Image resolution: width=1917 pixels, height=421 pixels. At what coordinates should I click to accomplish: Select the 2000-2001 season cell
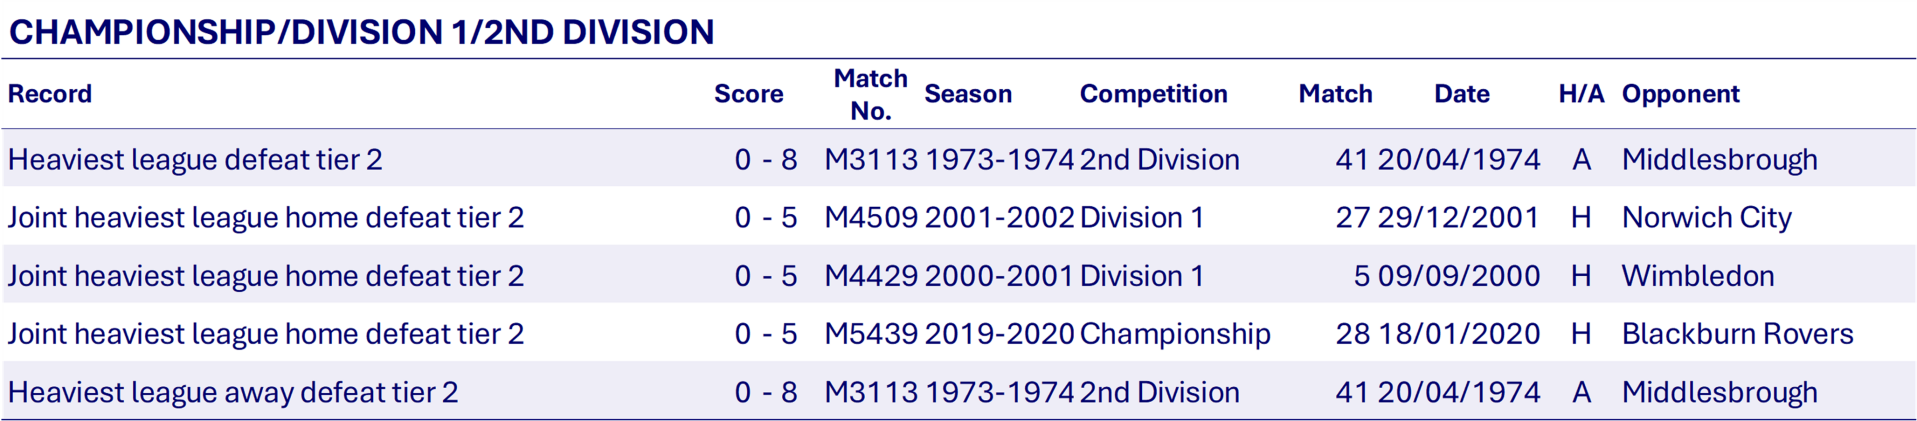998,276
